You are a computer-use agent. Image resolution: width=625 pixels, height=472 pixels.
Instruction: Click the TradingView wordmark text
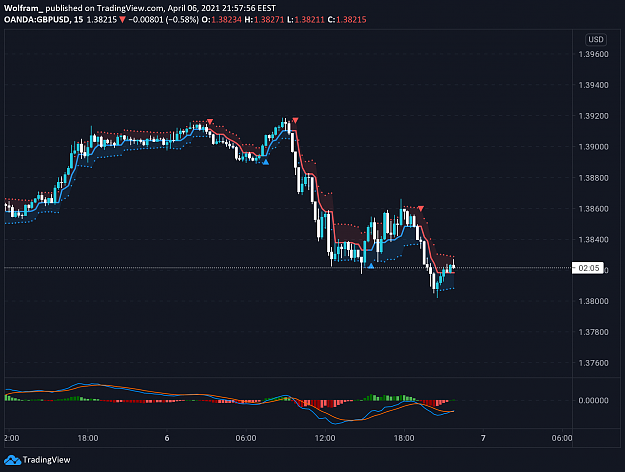pos(46,460)
